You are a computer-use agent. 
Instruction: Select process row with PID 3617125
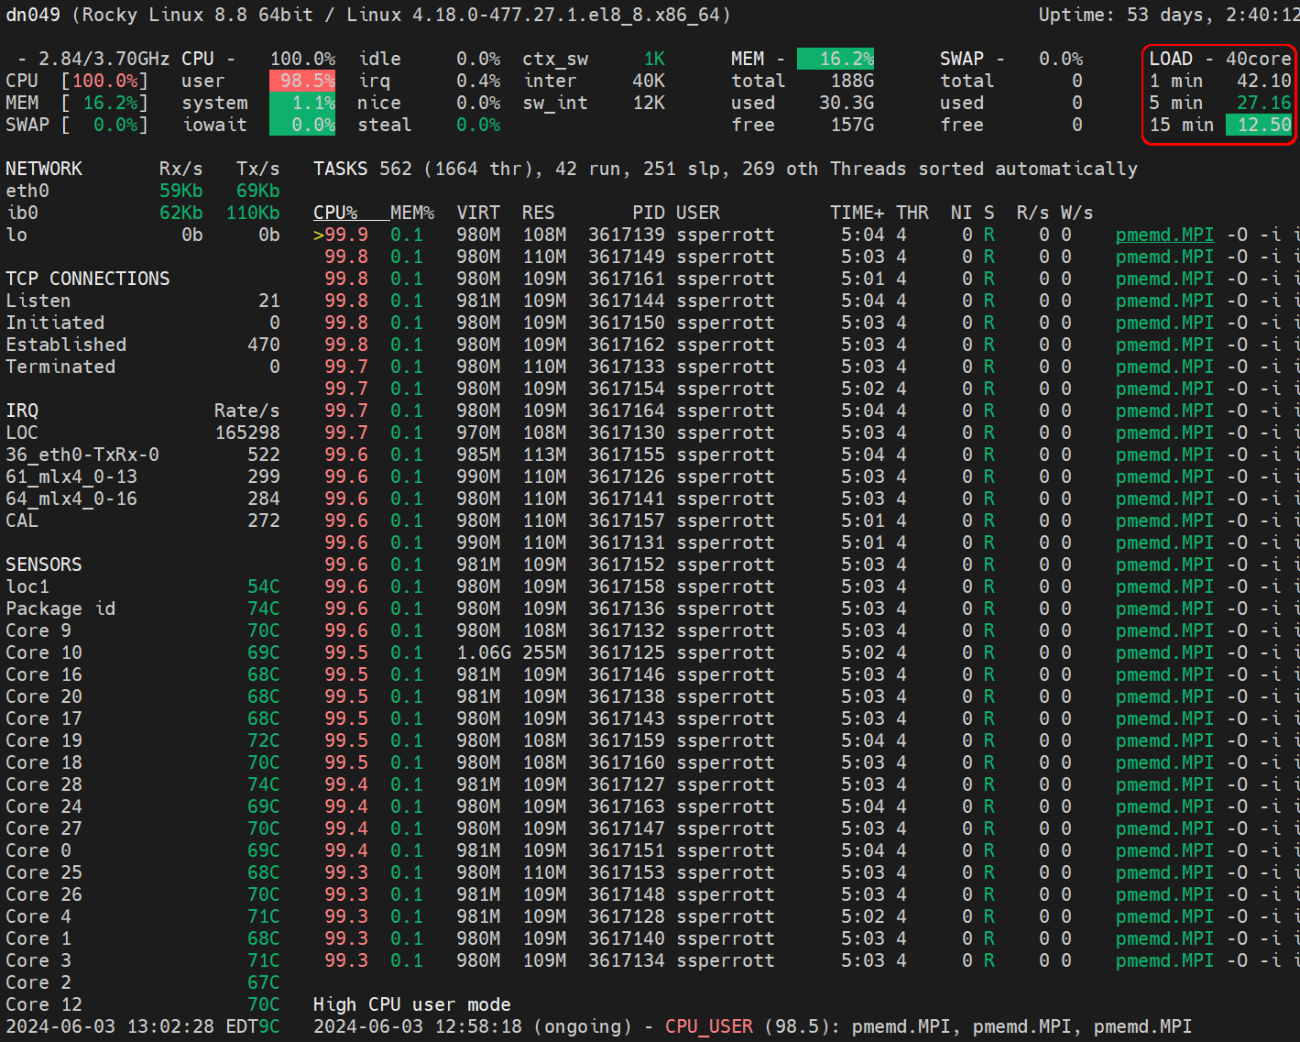pyautogui.click(x=806, y=653)
